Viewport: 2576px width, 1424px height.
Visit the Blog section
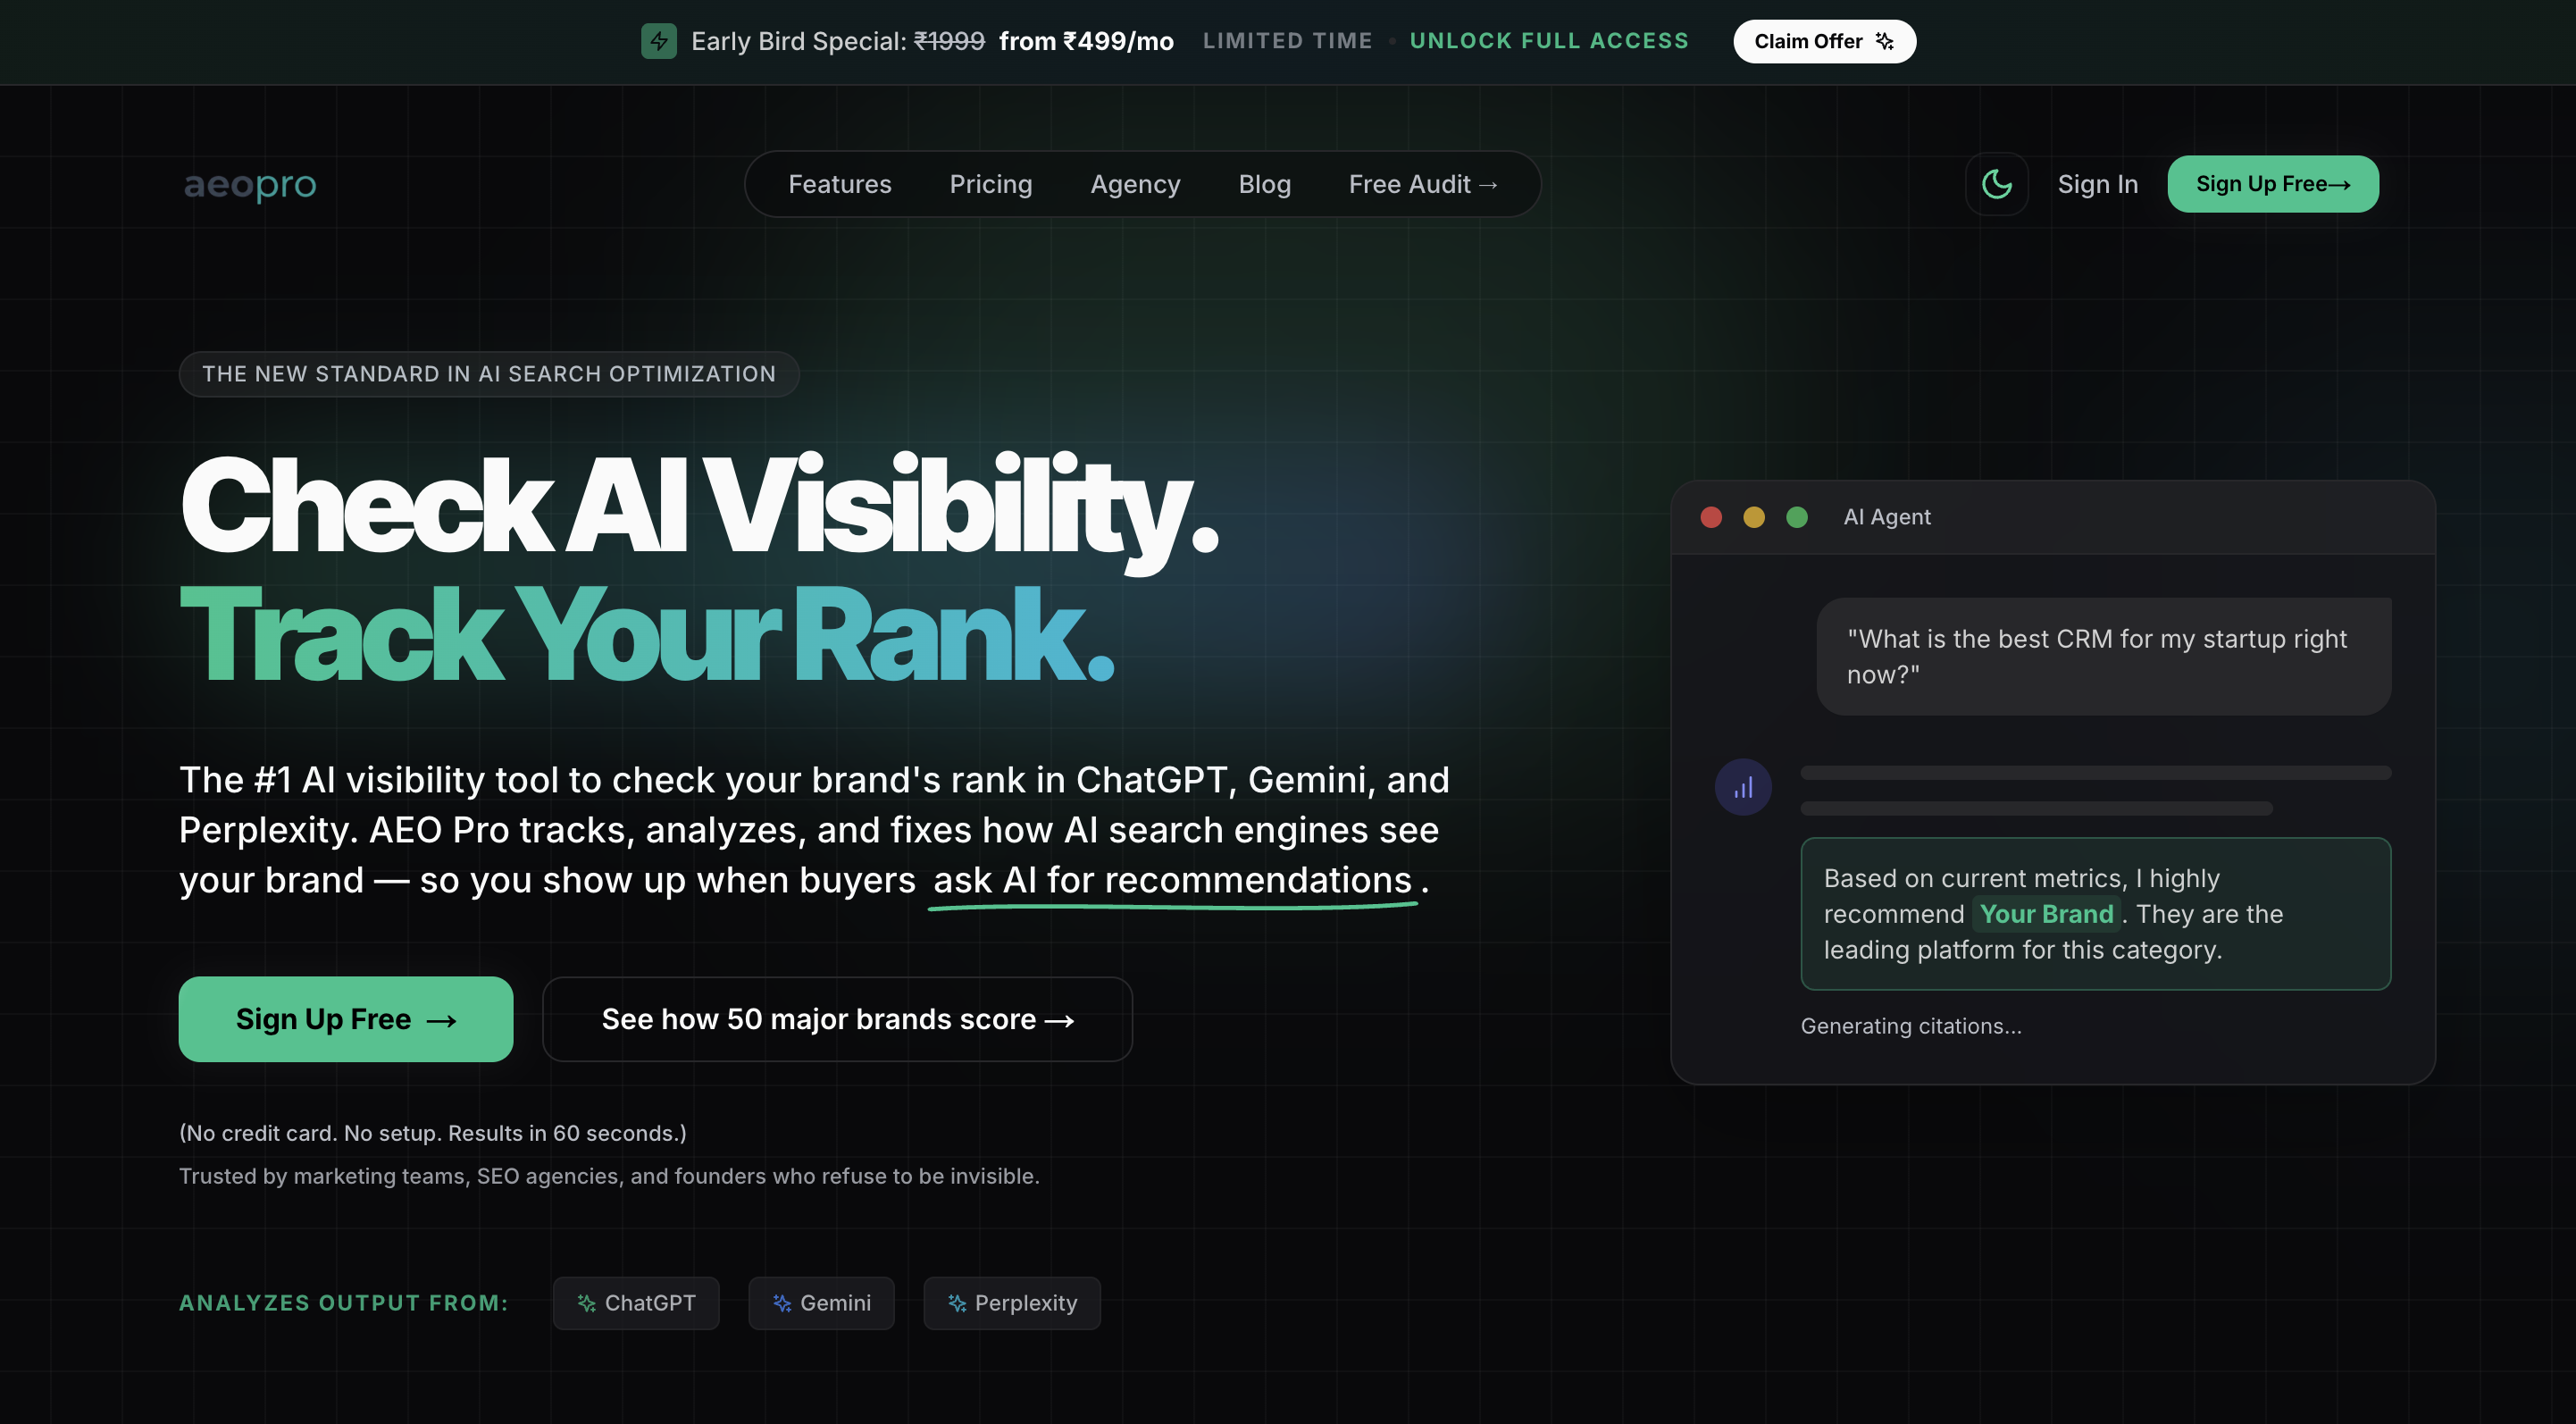1264,184
